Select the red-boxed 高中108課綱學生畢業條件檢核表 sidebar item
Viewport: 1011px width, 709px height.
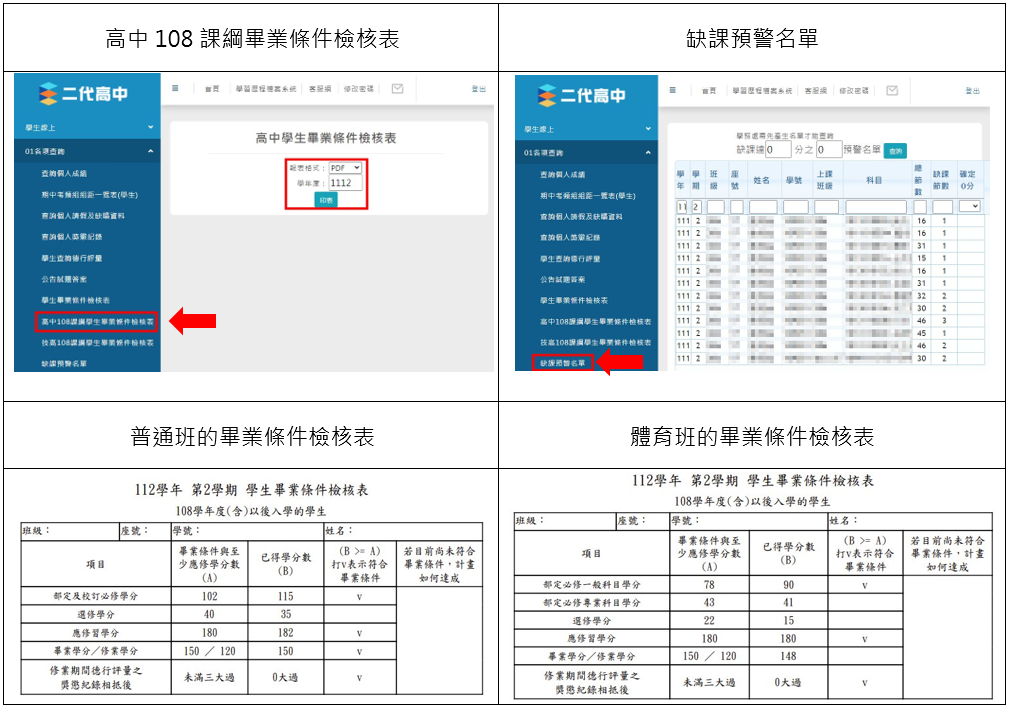(97, 322)
